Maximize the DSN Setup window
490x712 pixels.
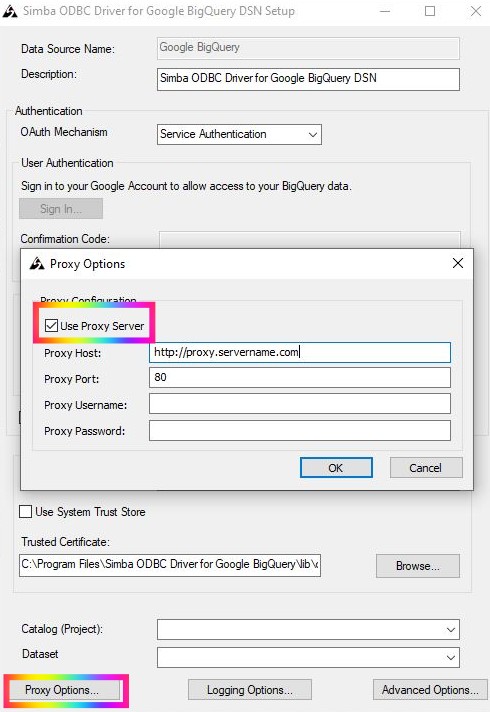(430, 11)
